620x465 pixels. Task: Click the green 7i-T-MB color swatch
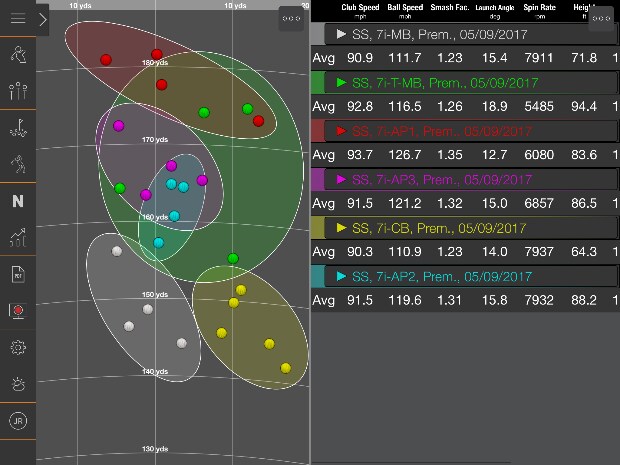[x=318, y=82]
